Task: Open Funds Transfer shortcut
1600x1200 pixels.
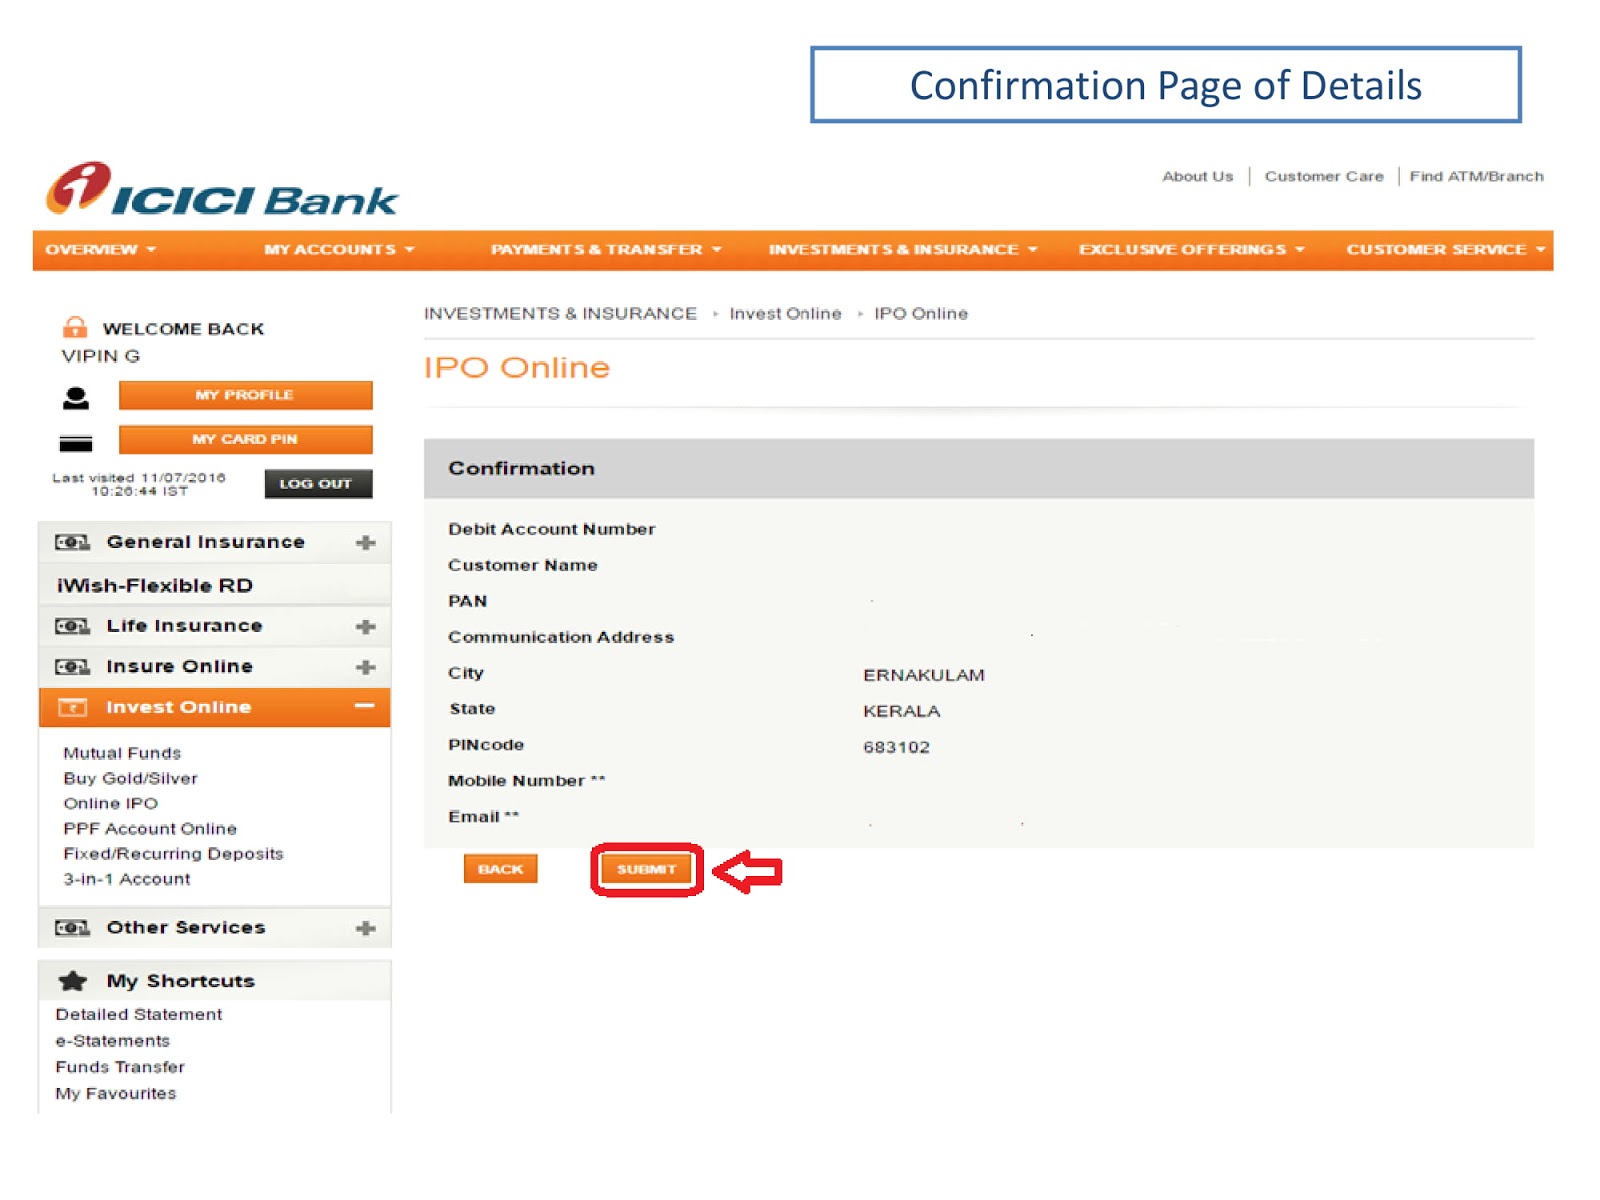Action: [120, 1067]
